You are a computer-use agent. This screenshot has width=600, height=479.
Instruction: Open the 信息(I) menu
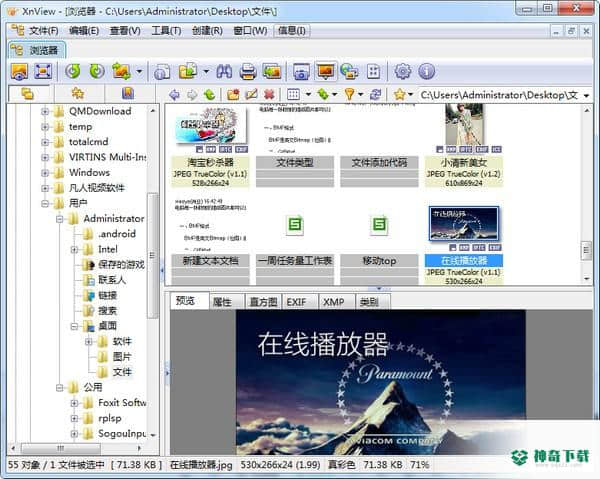[x=292, y=31]
